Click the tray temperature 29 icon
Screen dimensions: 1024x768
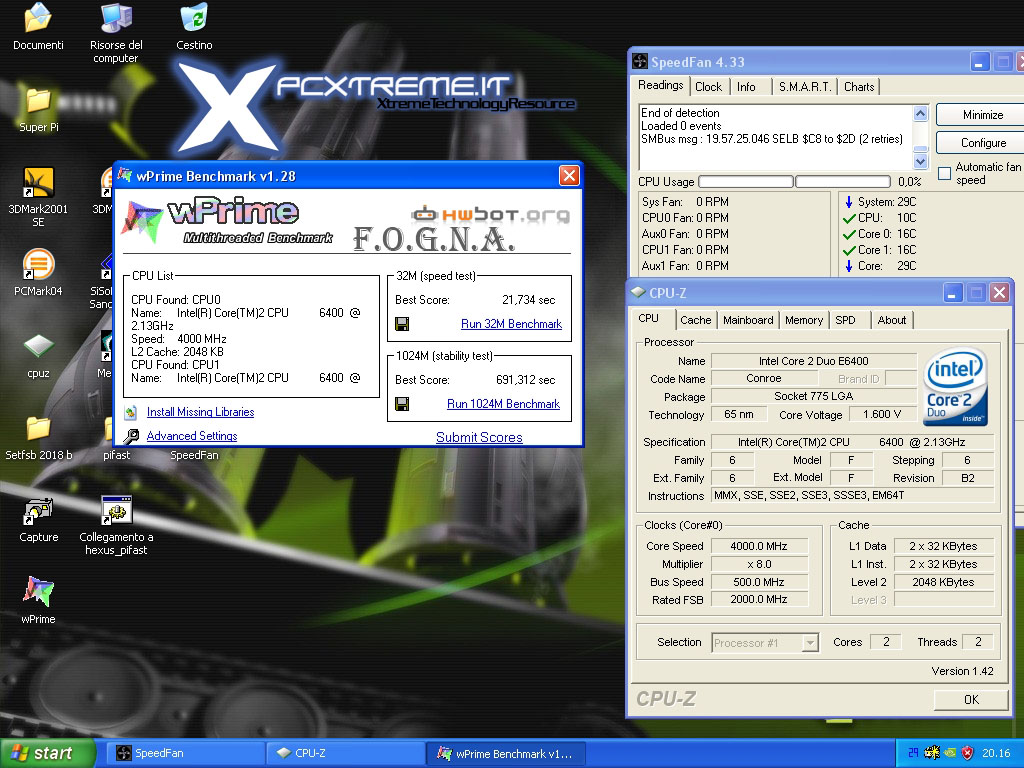click(913, 753)
